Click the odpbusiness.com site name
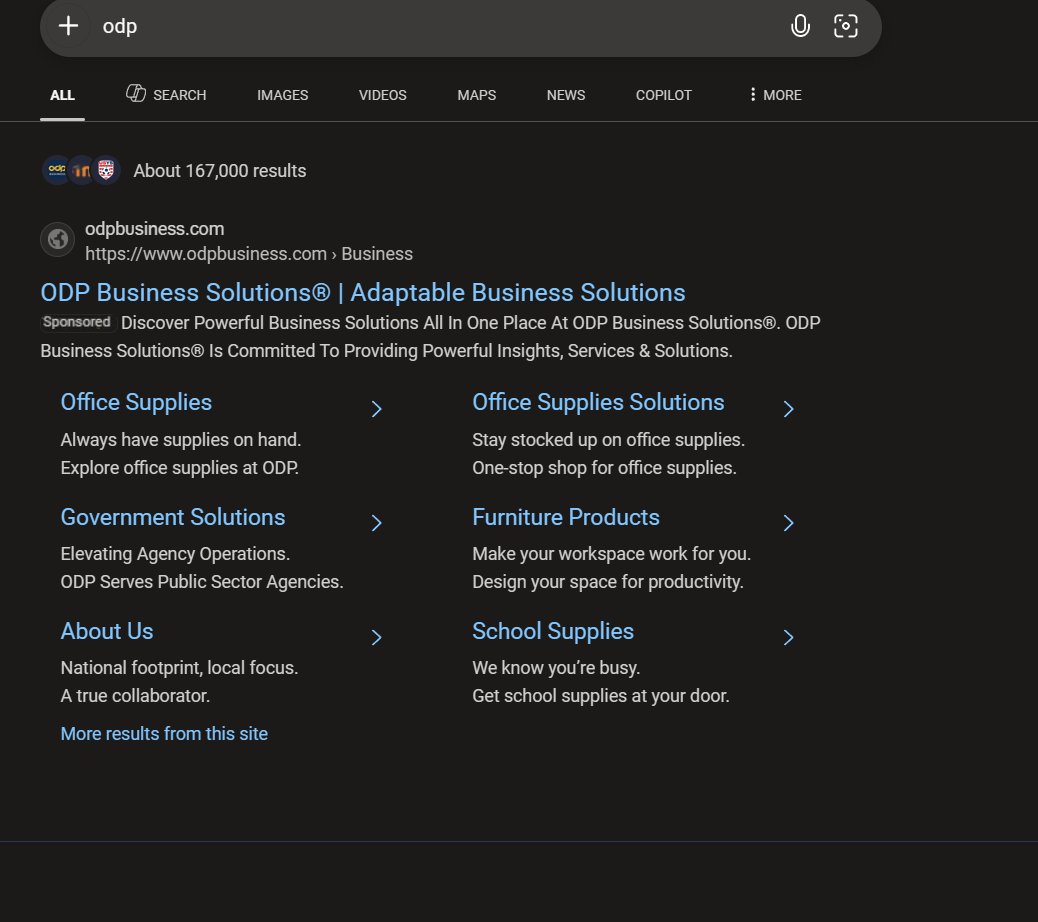1038x922 pixels. click(x=155, y=229)
